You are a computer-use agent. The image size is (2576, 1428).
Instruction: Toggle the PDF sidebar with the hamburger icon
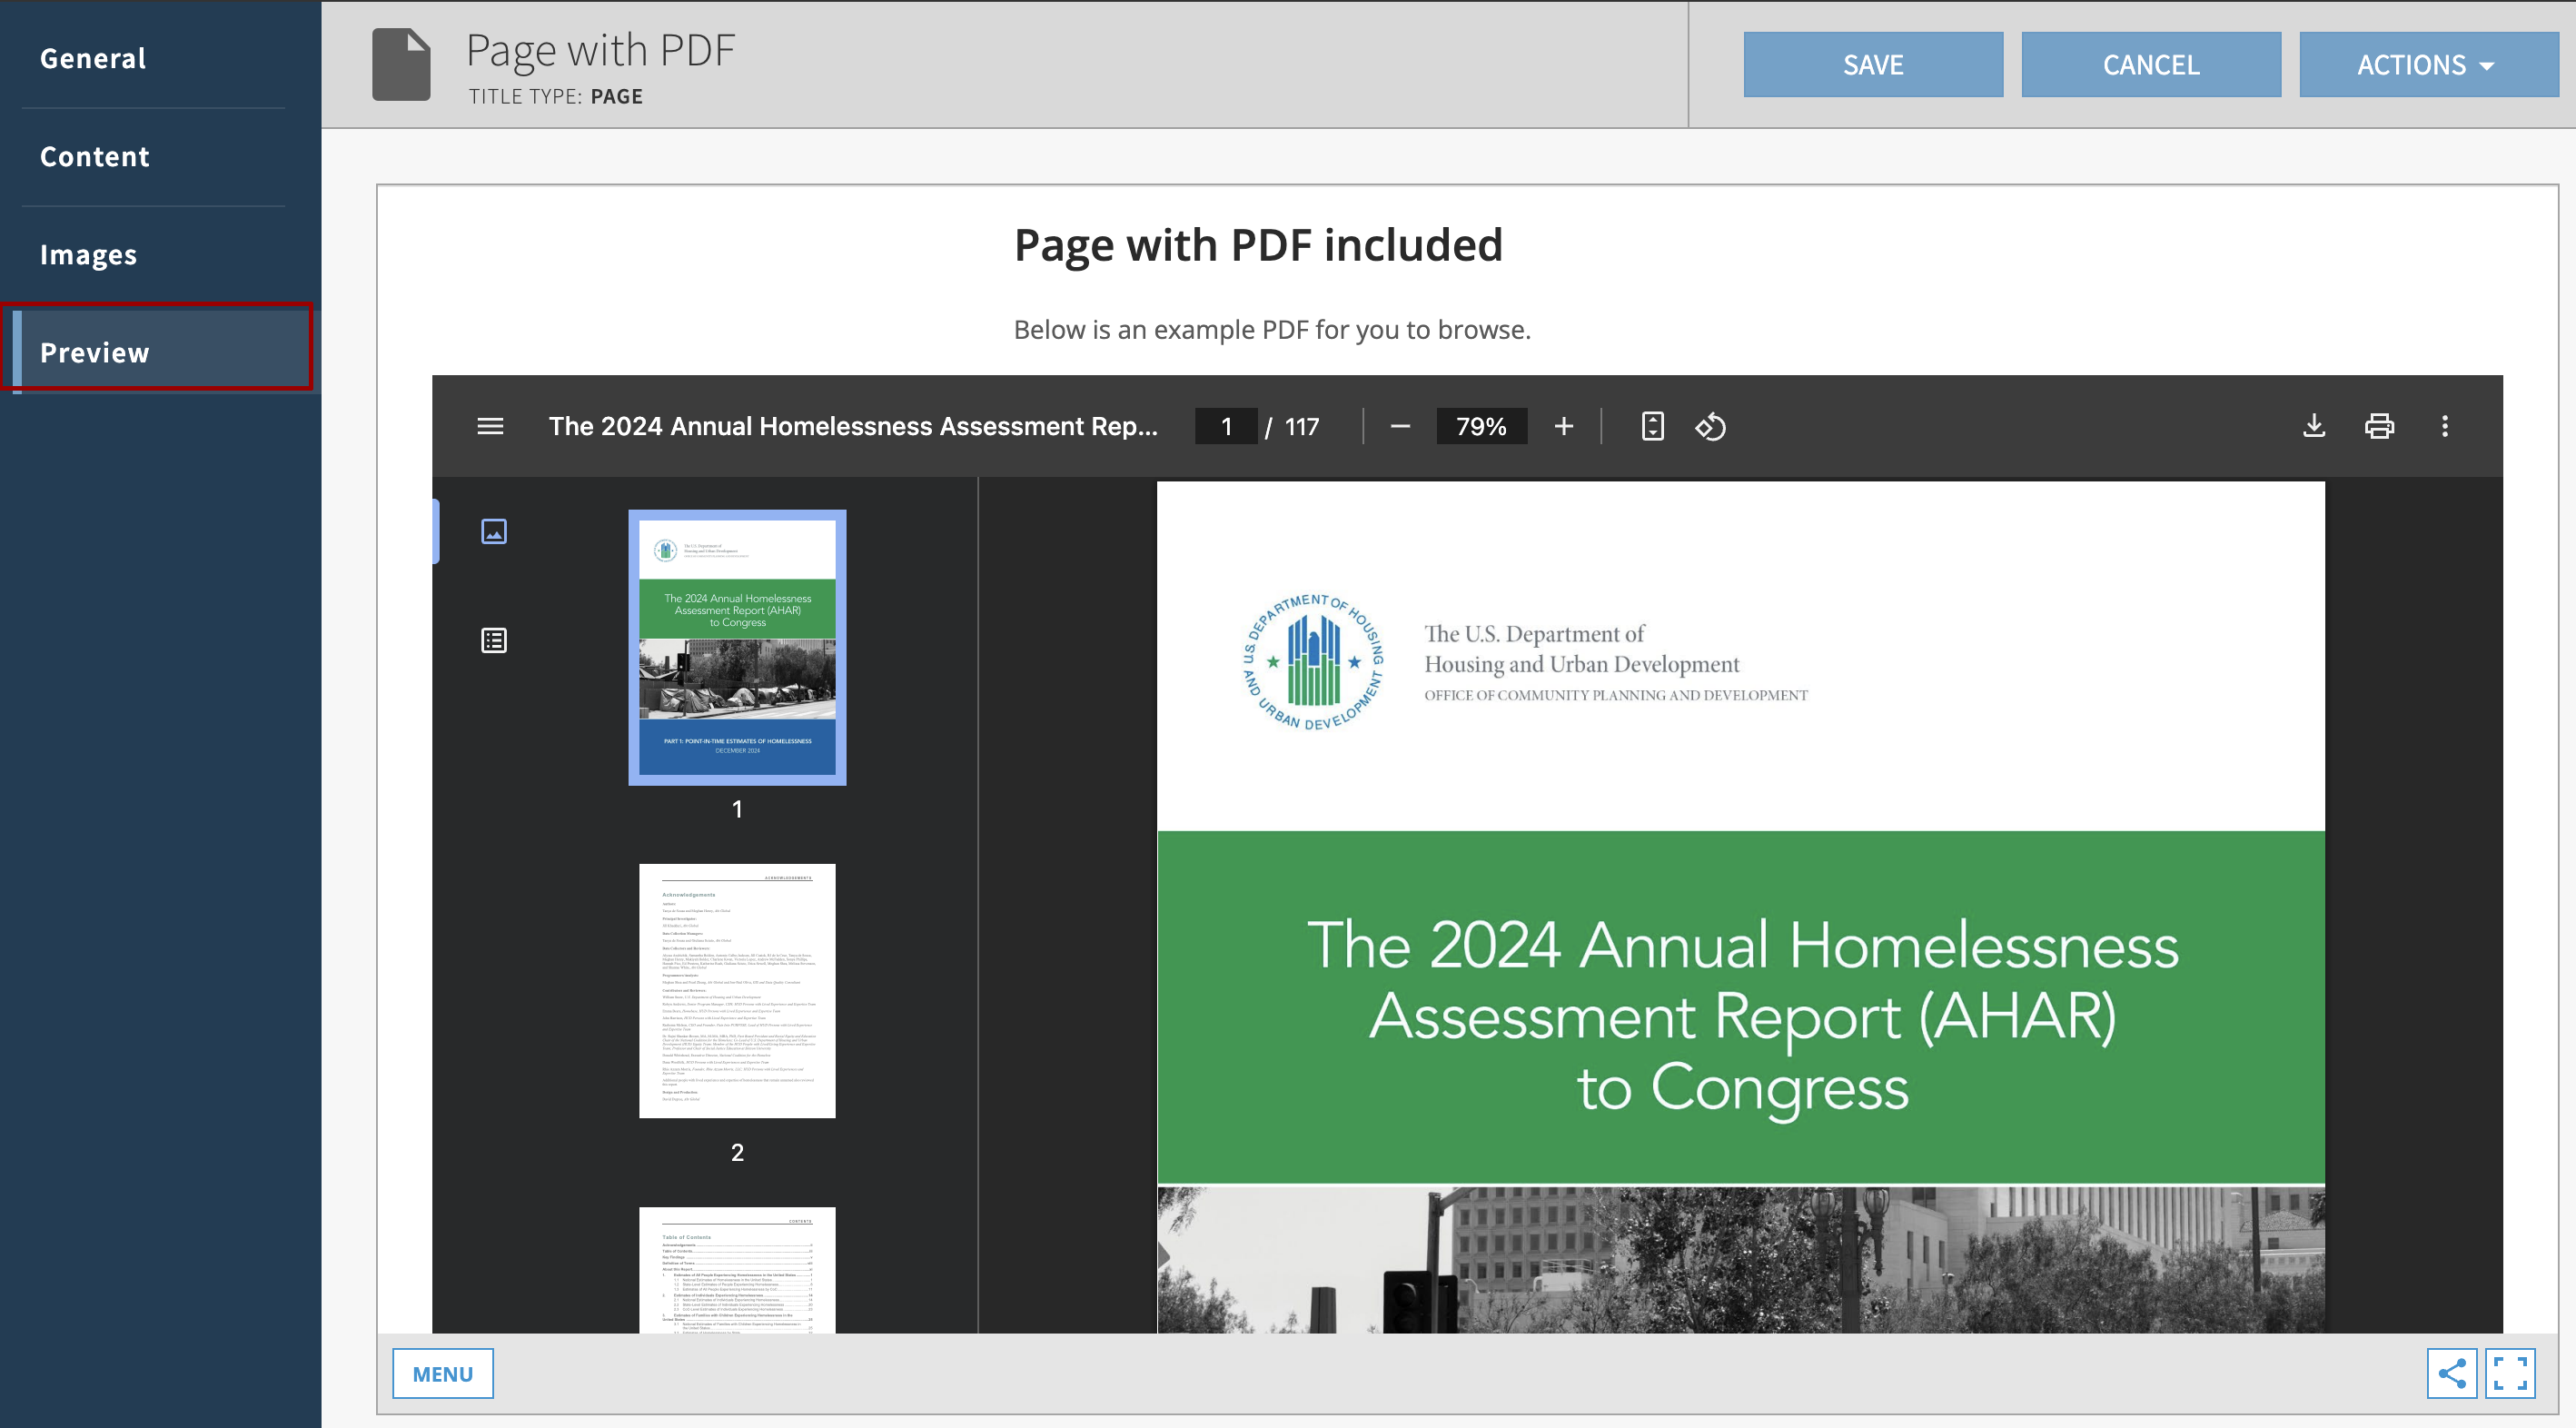pyautogui.click(x=490, y=426)
